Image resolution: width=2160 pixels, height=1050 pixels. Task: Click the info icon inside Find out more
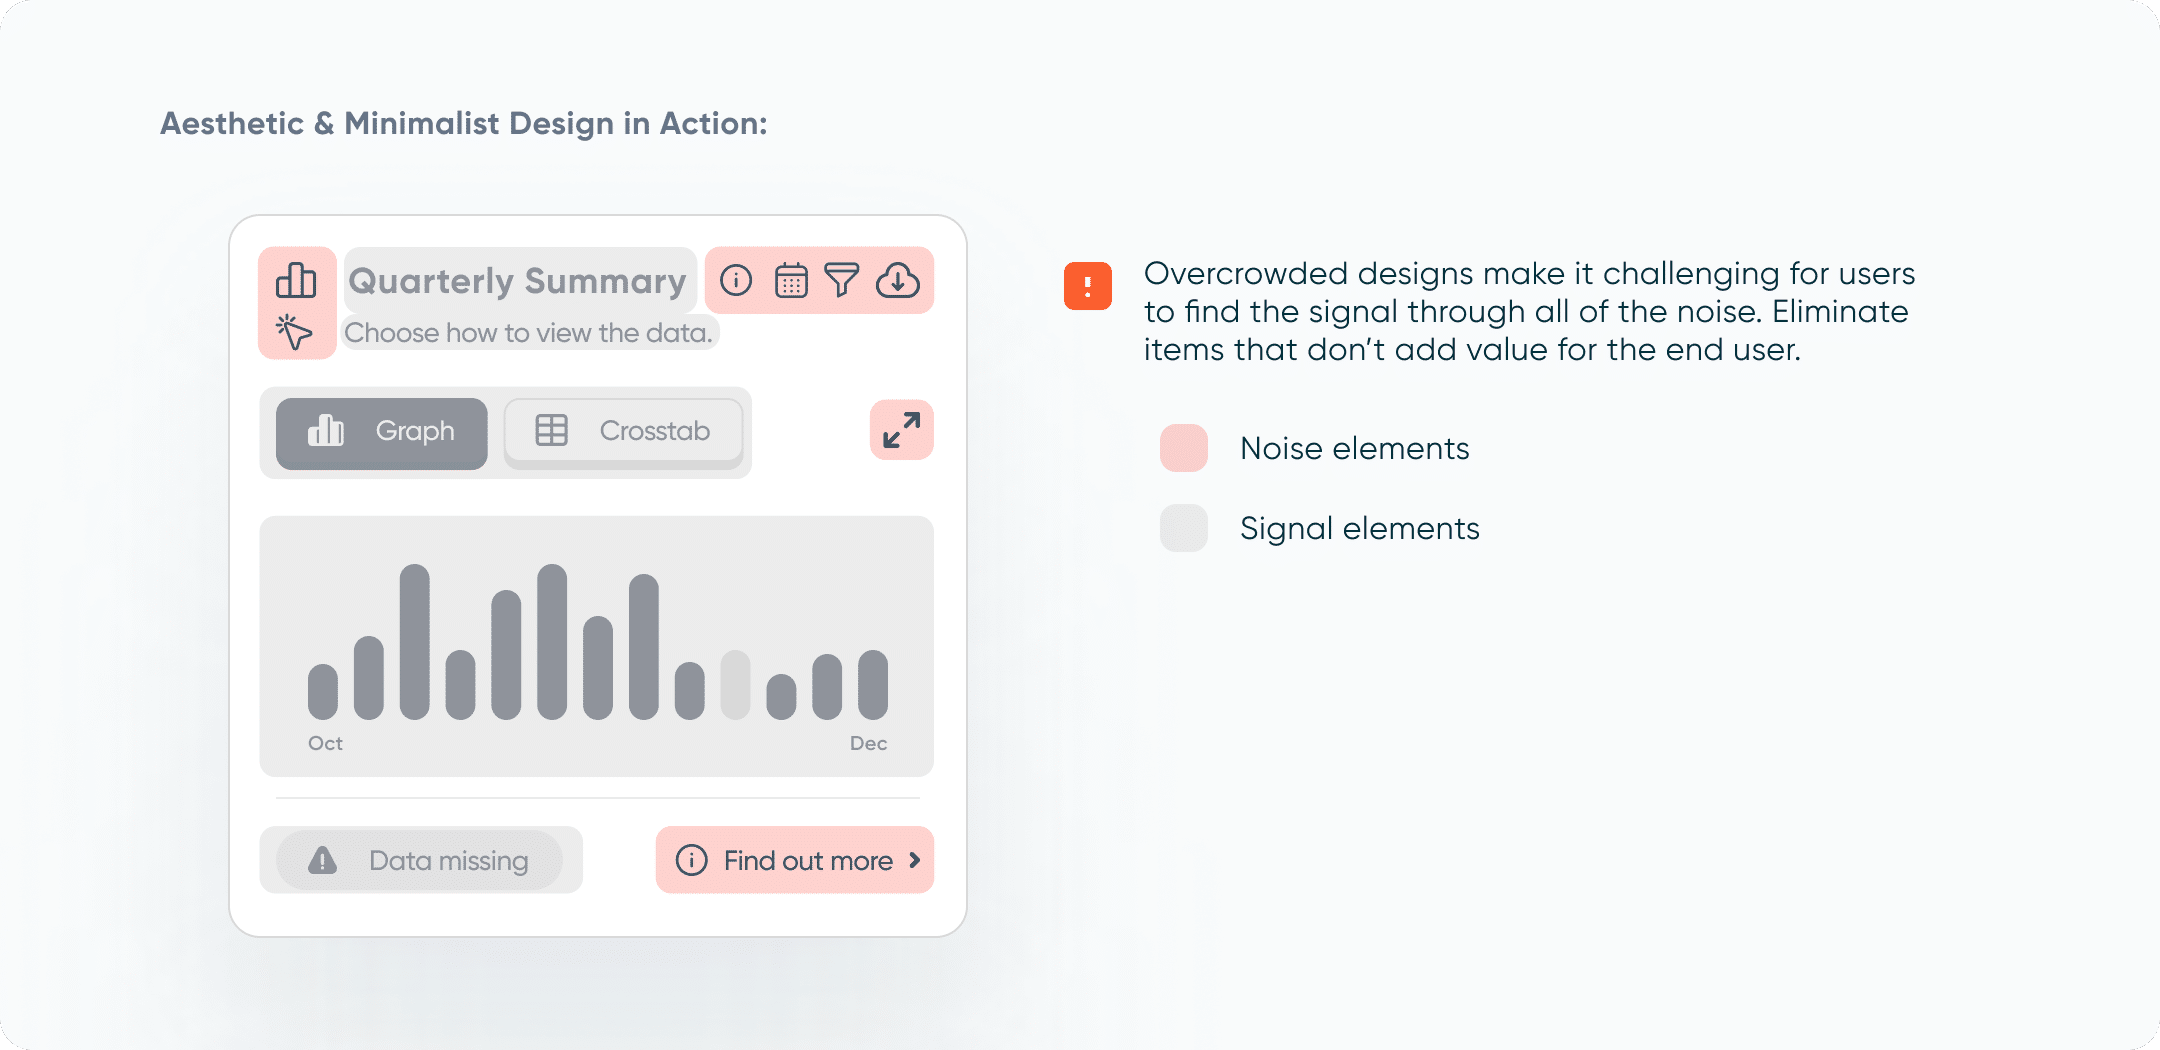coord(691,860)
